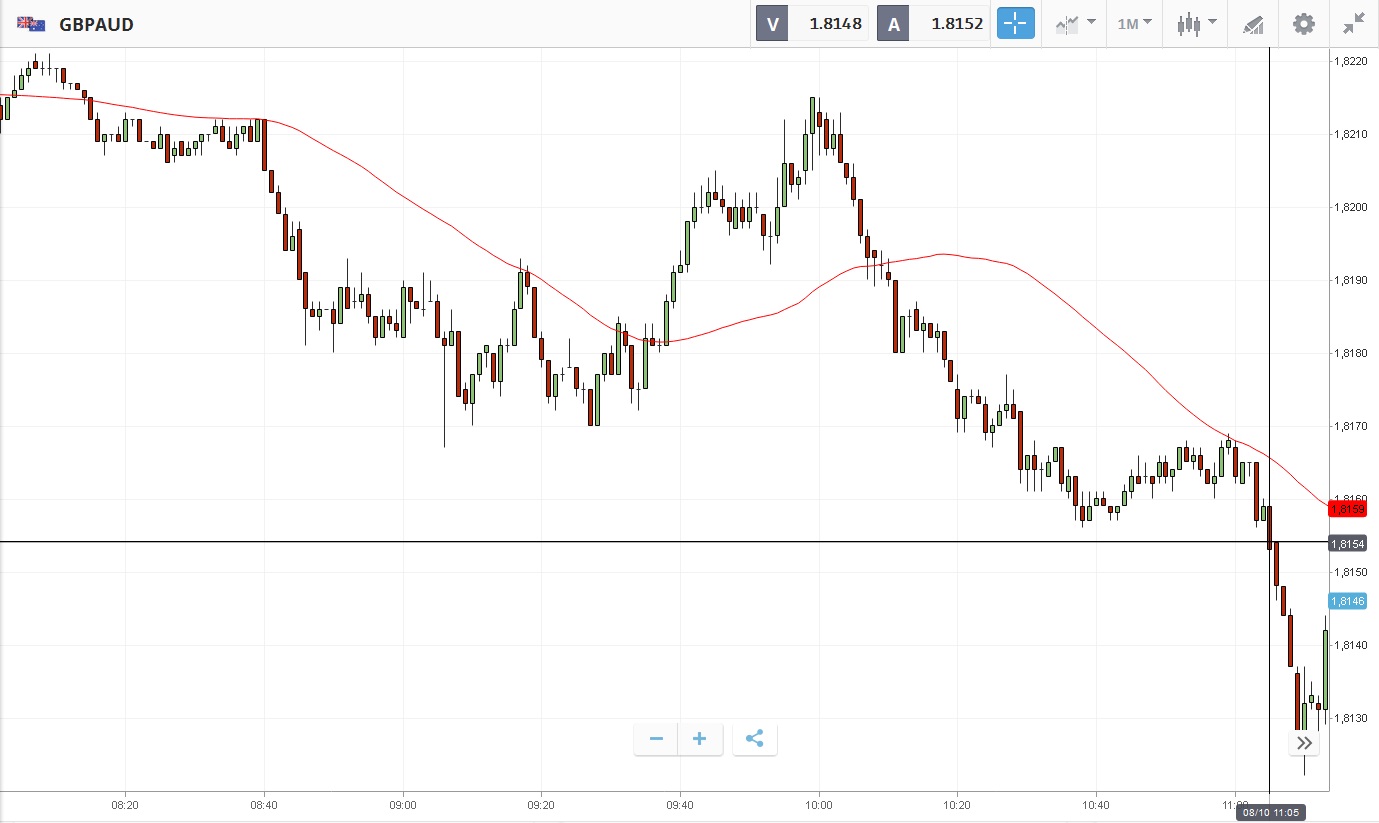The height and width of the screenshot is (823, 1379).
Task: Open the drawing tools icon
Action: [x=1254, y=24]
